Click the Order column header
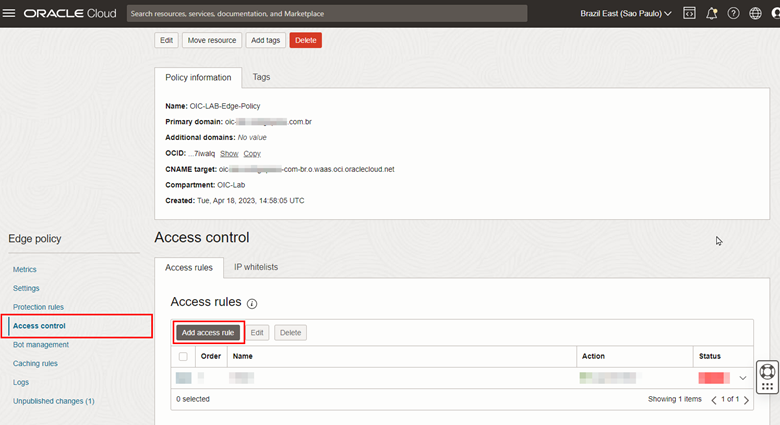Image resolution: width=780 pixels, height=425 pixels. (210, 356)
